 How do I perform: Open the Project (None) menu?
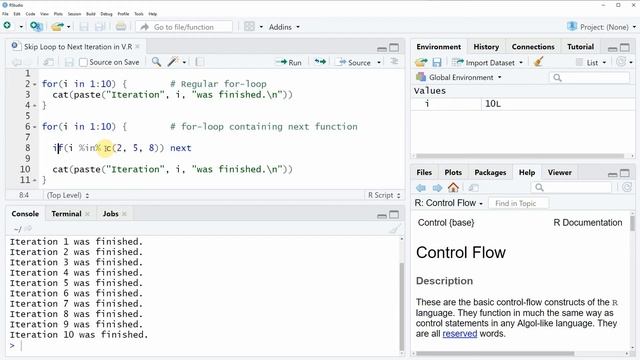tap(602, 27)
